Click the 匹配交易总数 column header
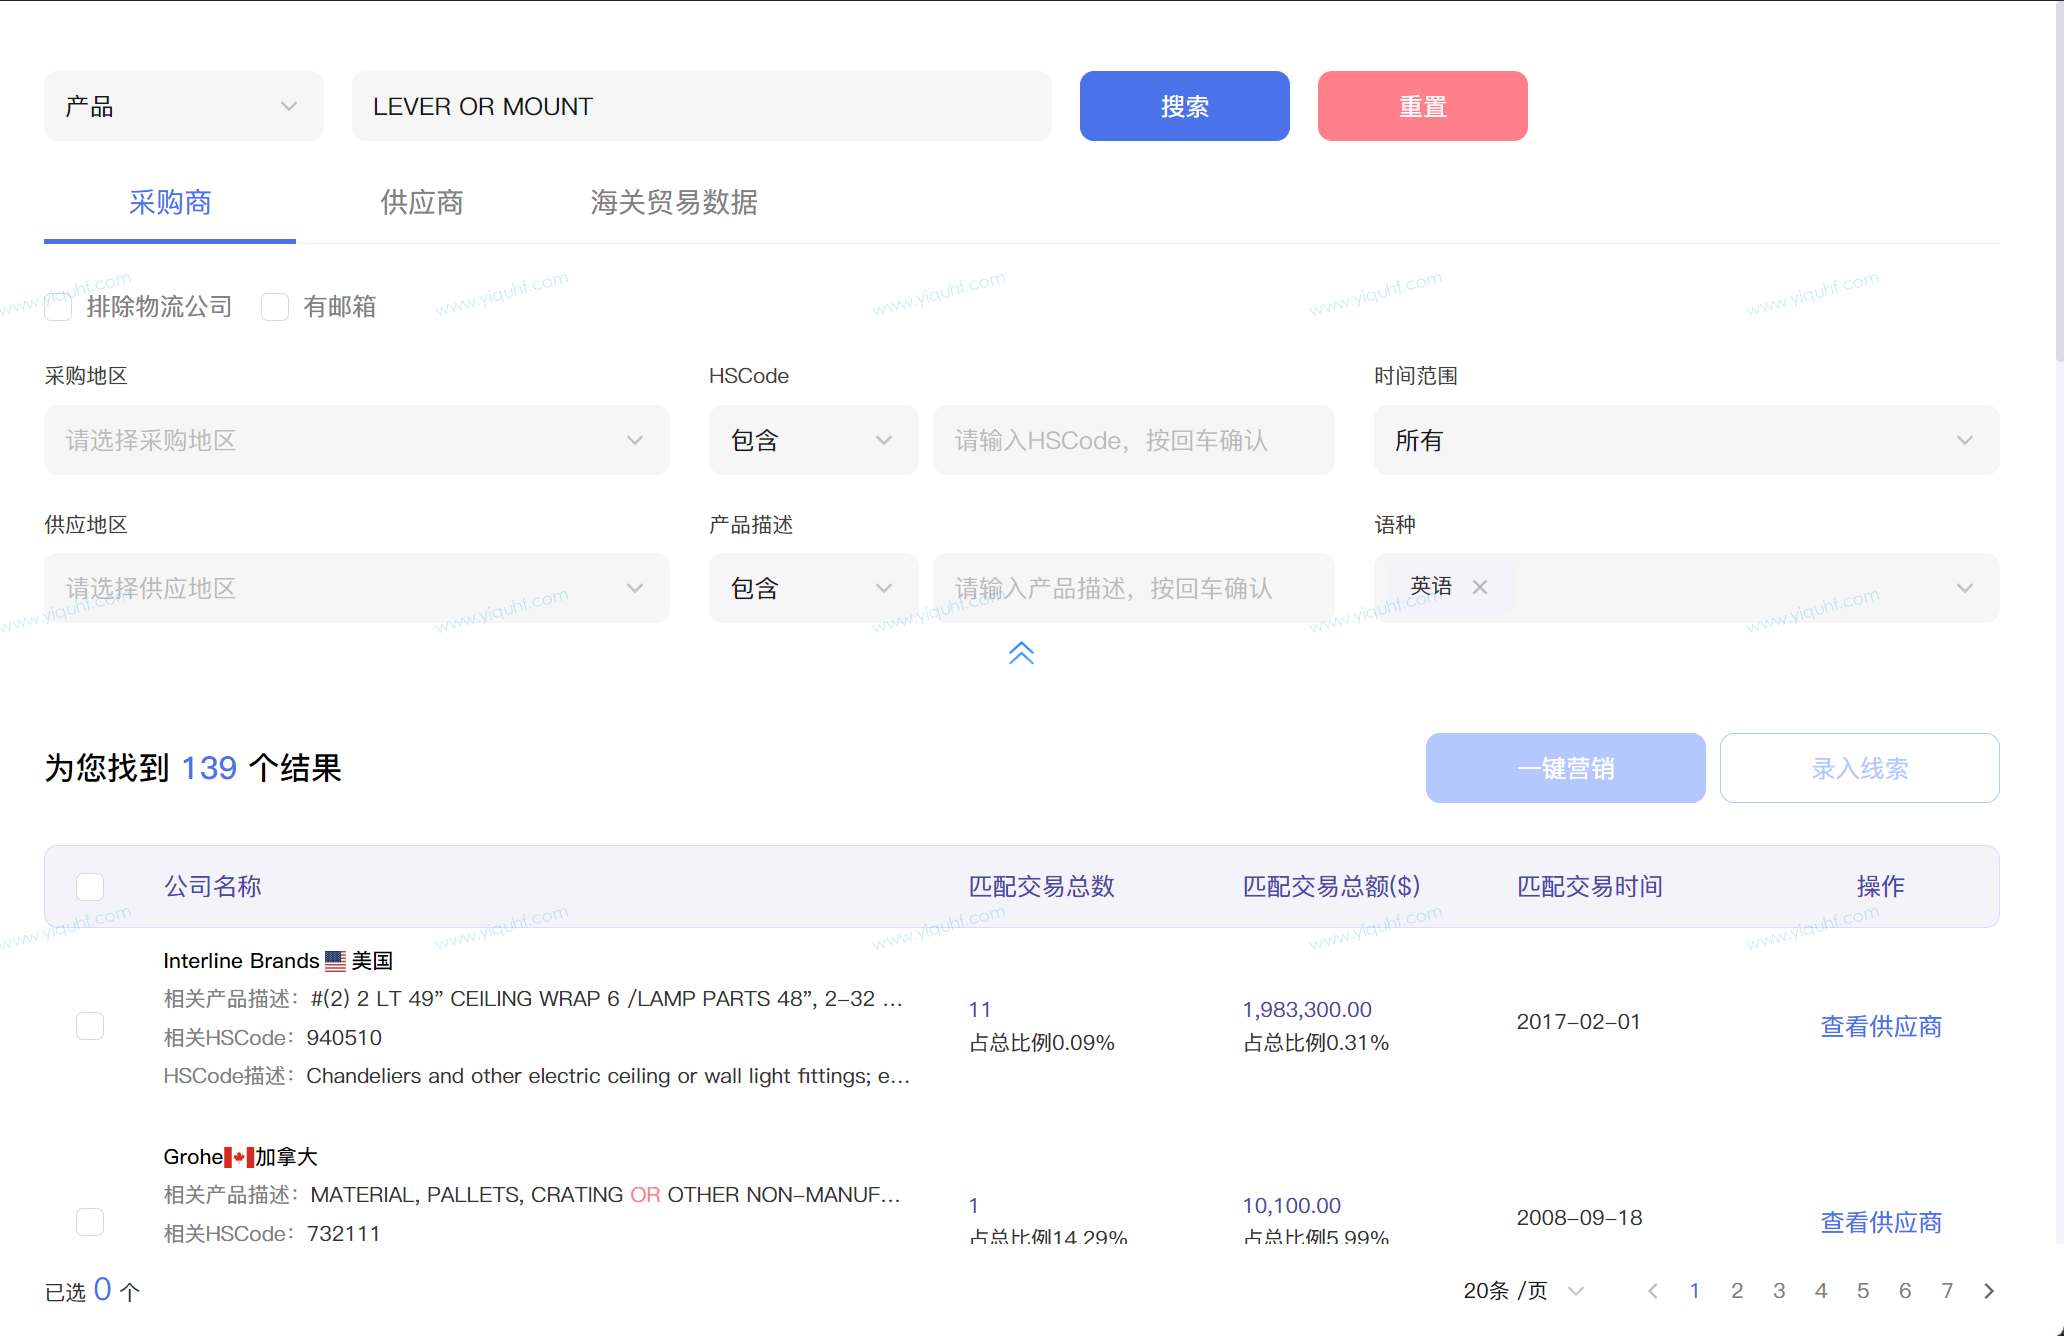Image resolution: width=2064 pixels, height=1336 pixels. tap(1041, 887)
